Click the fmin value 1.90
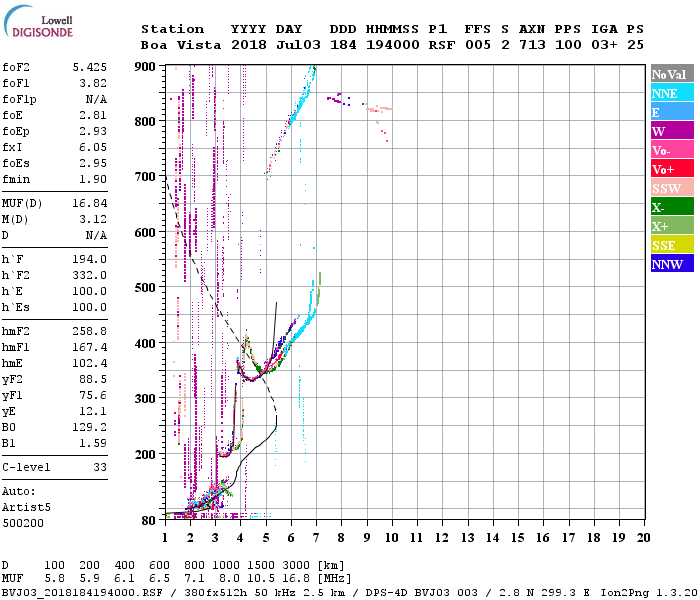 (93, 179)
